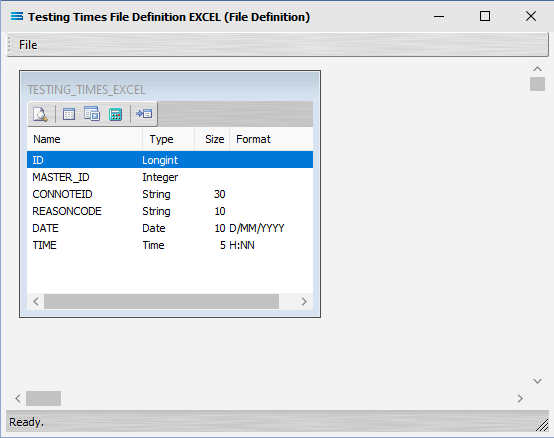Click window vertical scrollbar down arrow
554x438 pixels.
coord(537,381)
